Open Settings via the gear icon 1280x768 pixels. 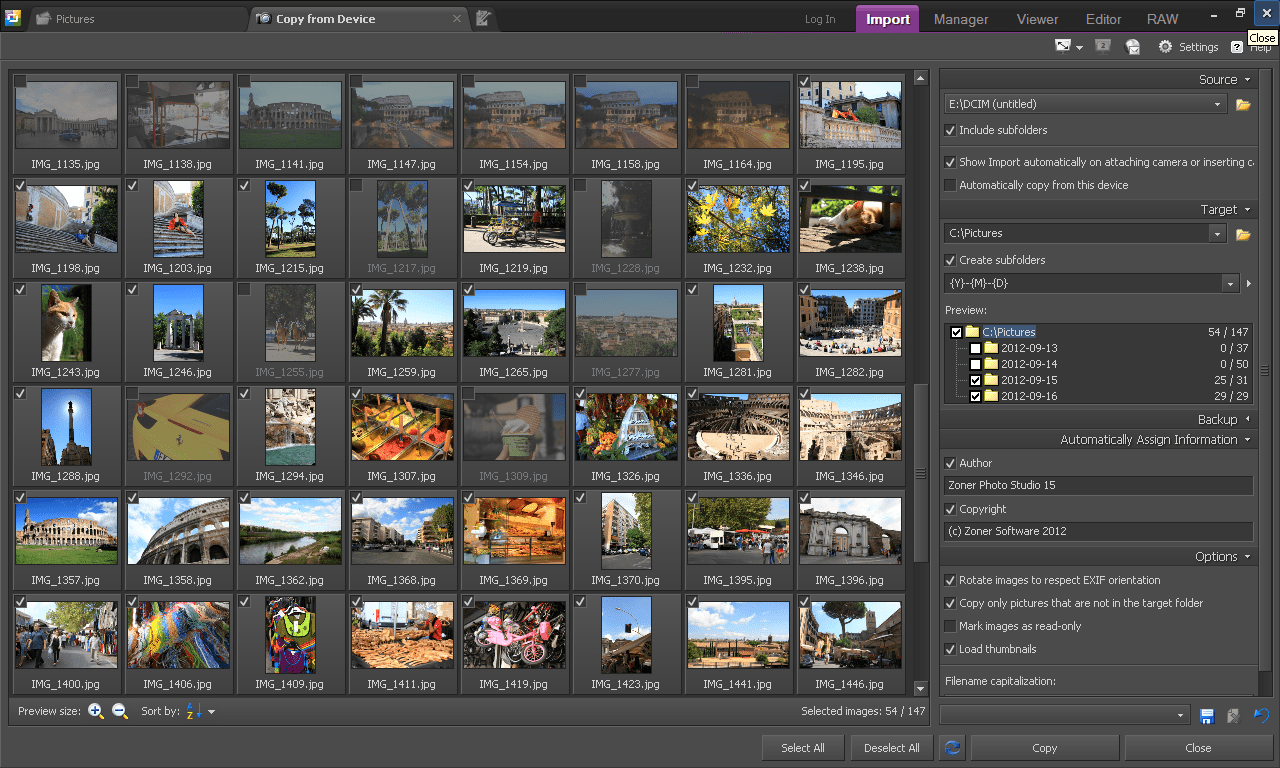[1165, 47]
